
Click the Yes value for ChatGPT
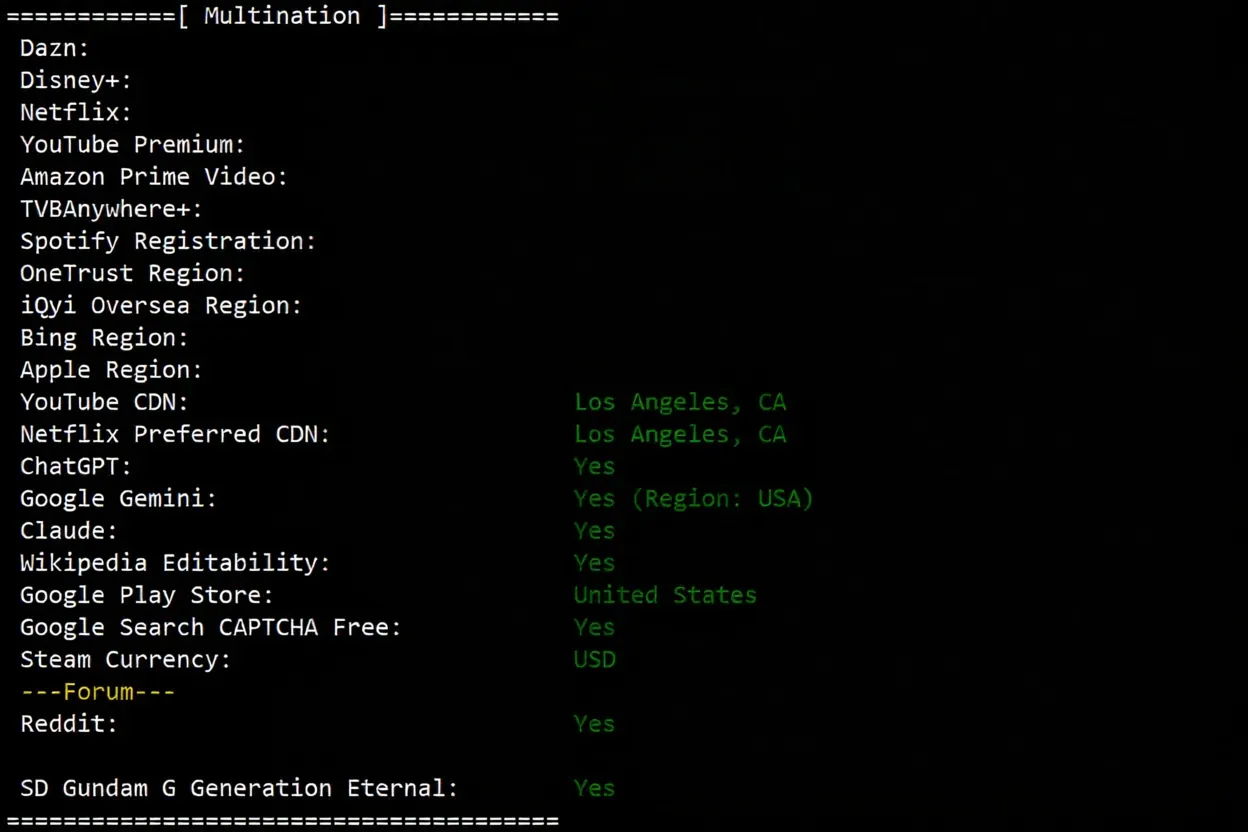click(594, 466)
